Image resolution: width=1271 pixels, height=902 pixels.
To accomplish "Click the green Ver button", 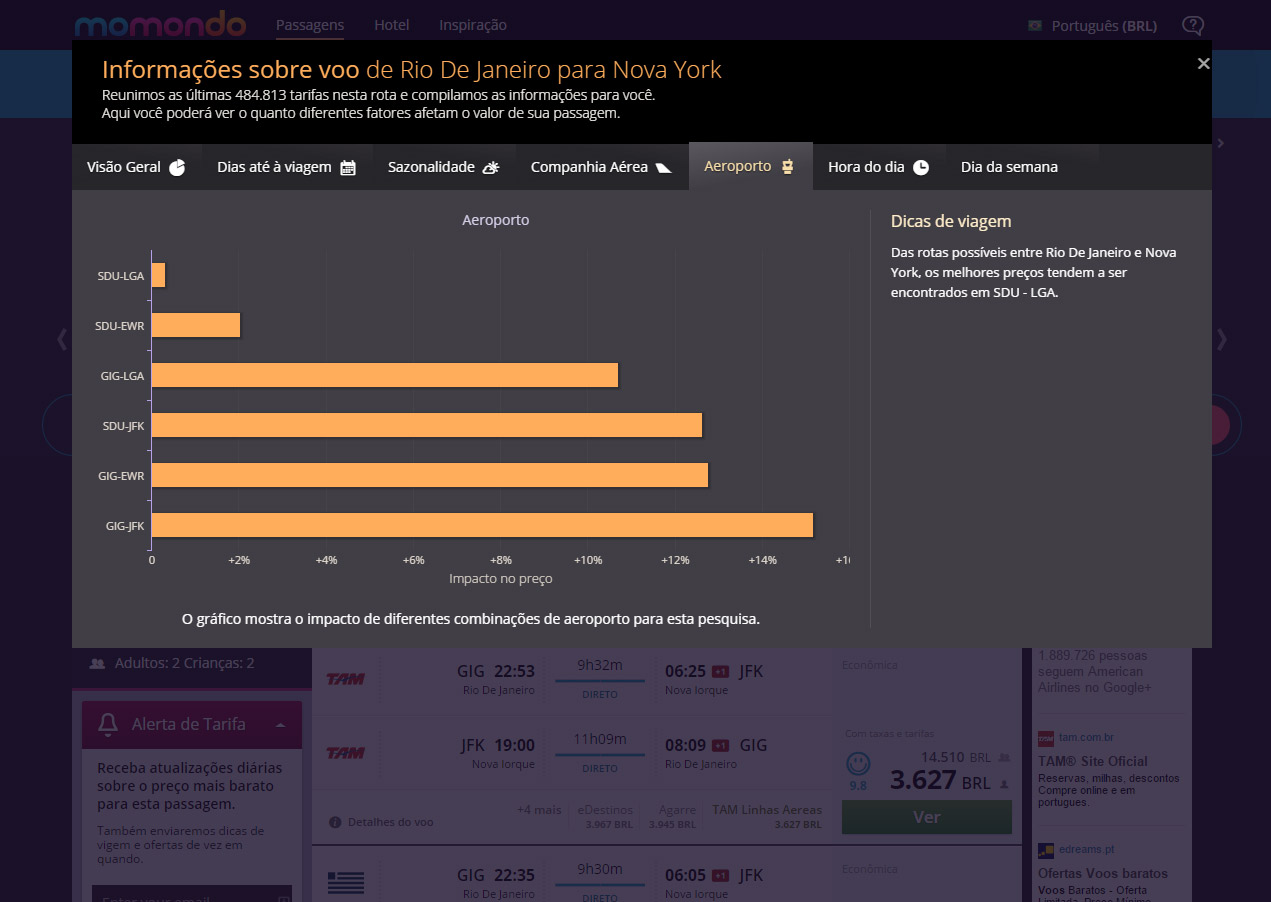I will point(926,817).
